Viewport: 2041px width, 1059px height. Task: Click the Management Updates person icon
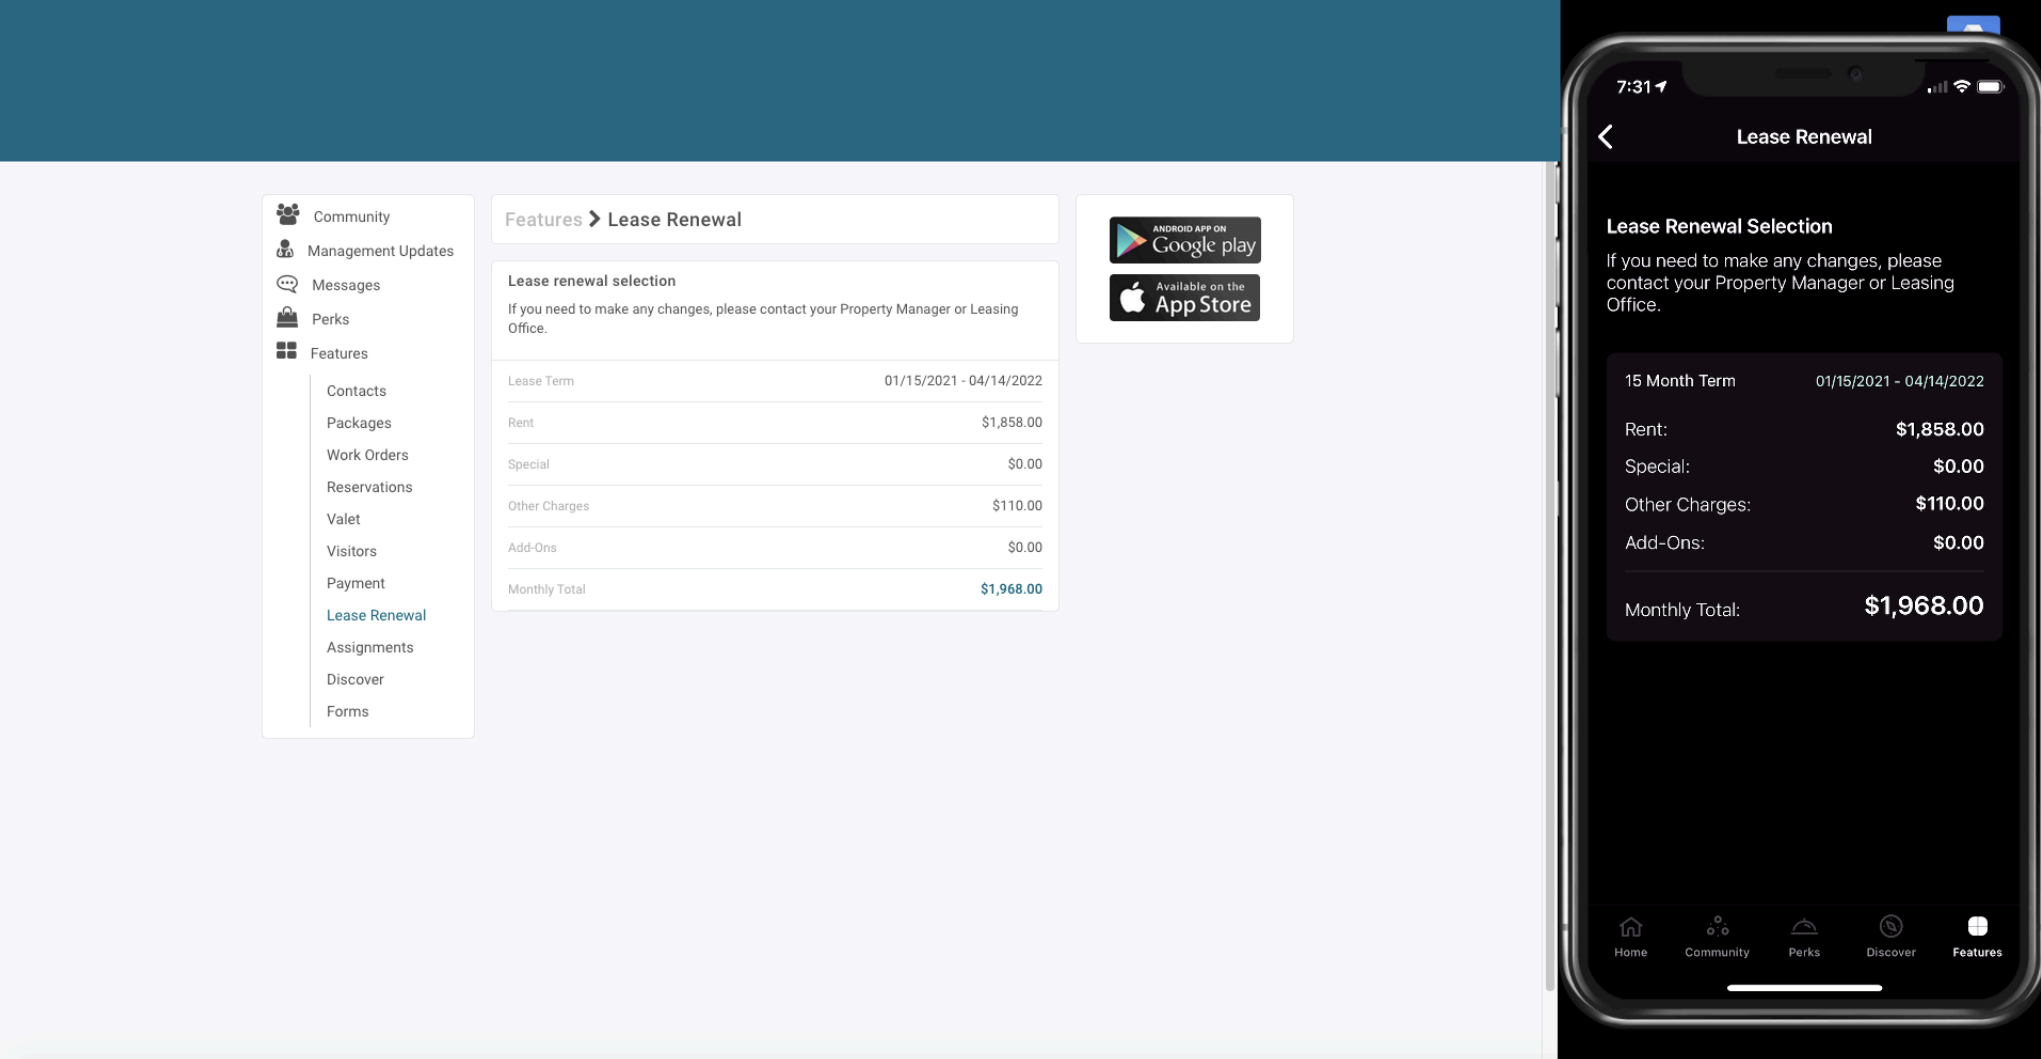[x=285, y=249]
